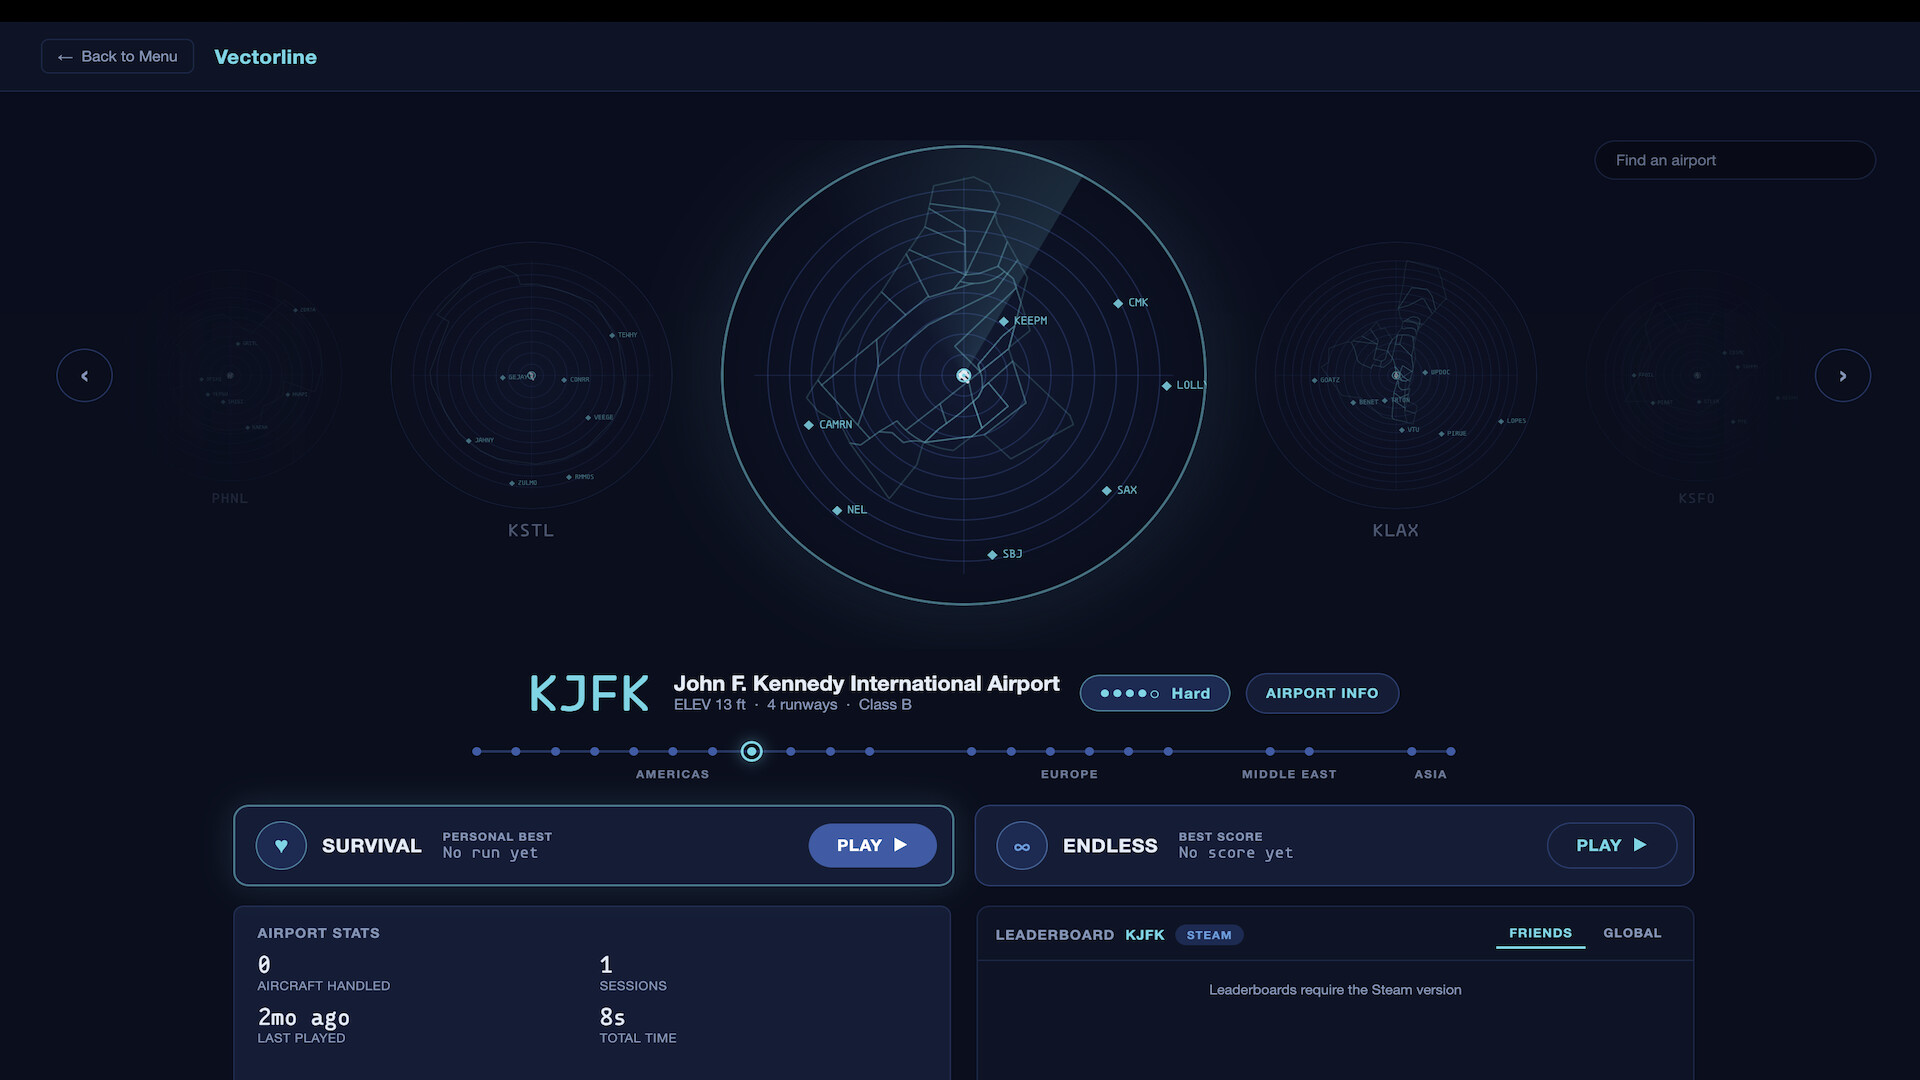
Task: Focus the Find an airport search field
Action: tap(1734, 160)
